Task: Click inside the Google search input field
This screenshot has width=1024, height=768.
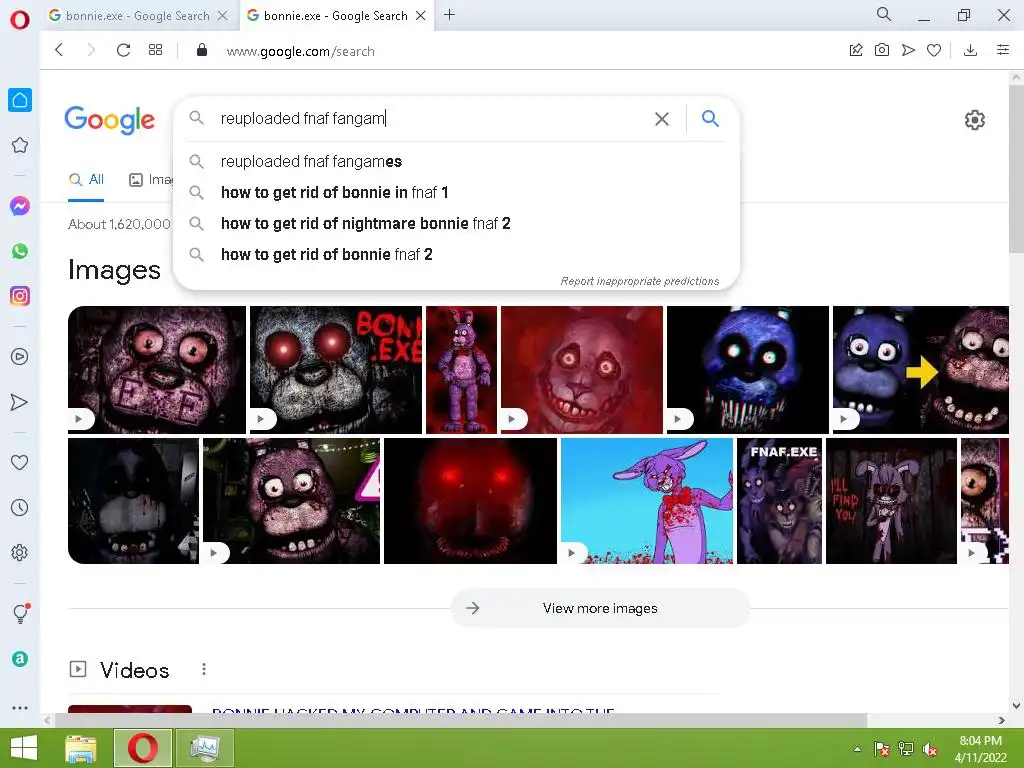Action: point(431,118)
